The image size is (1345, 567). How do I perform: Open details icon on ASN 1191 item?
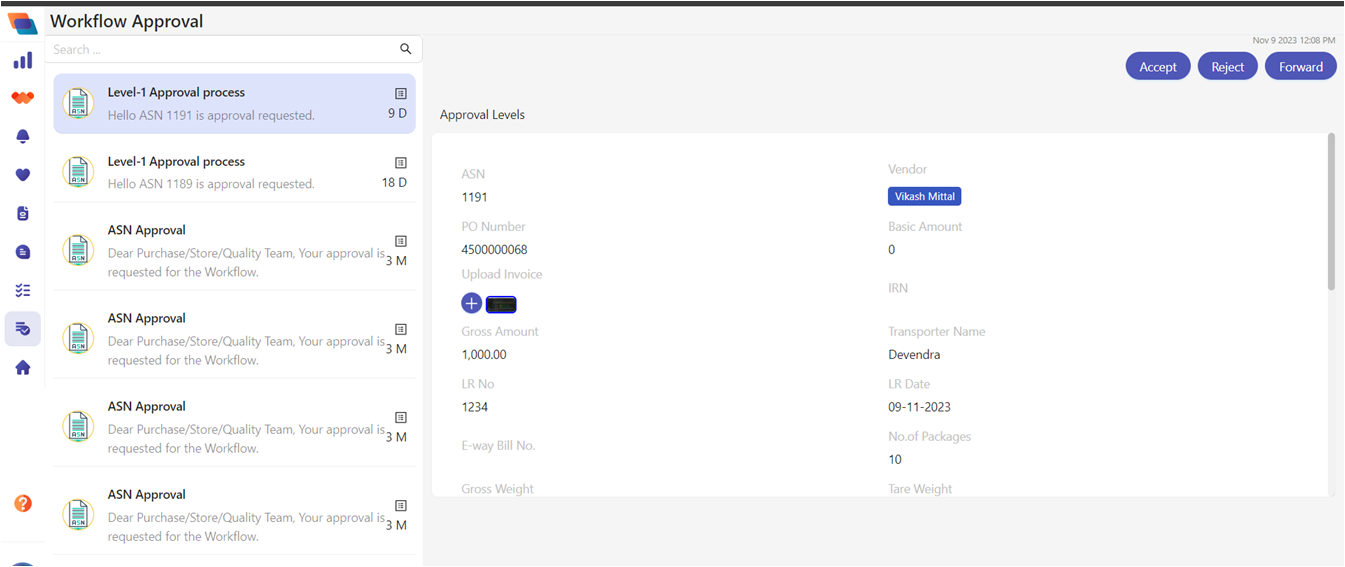coord(400,93)
